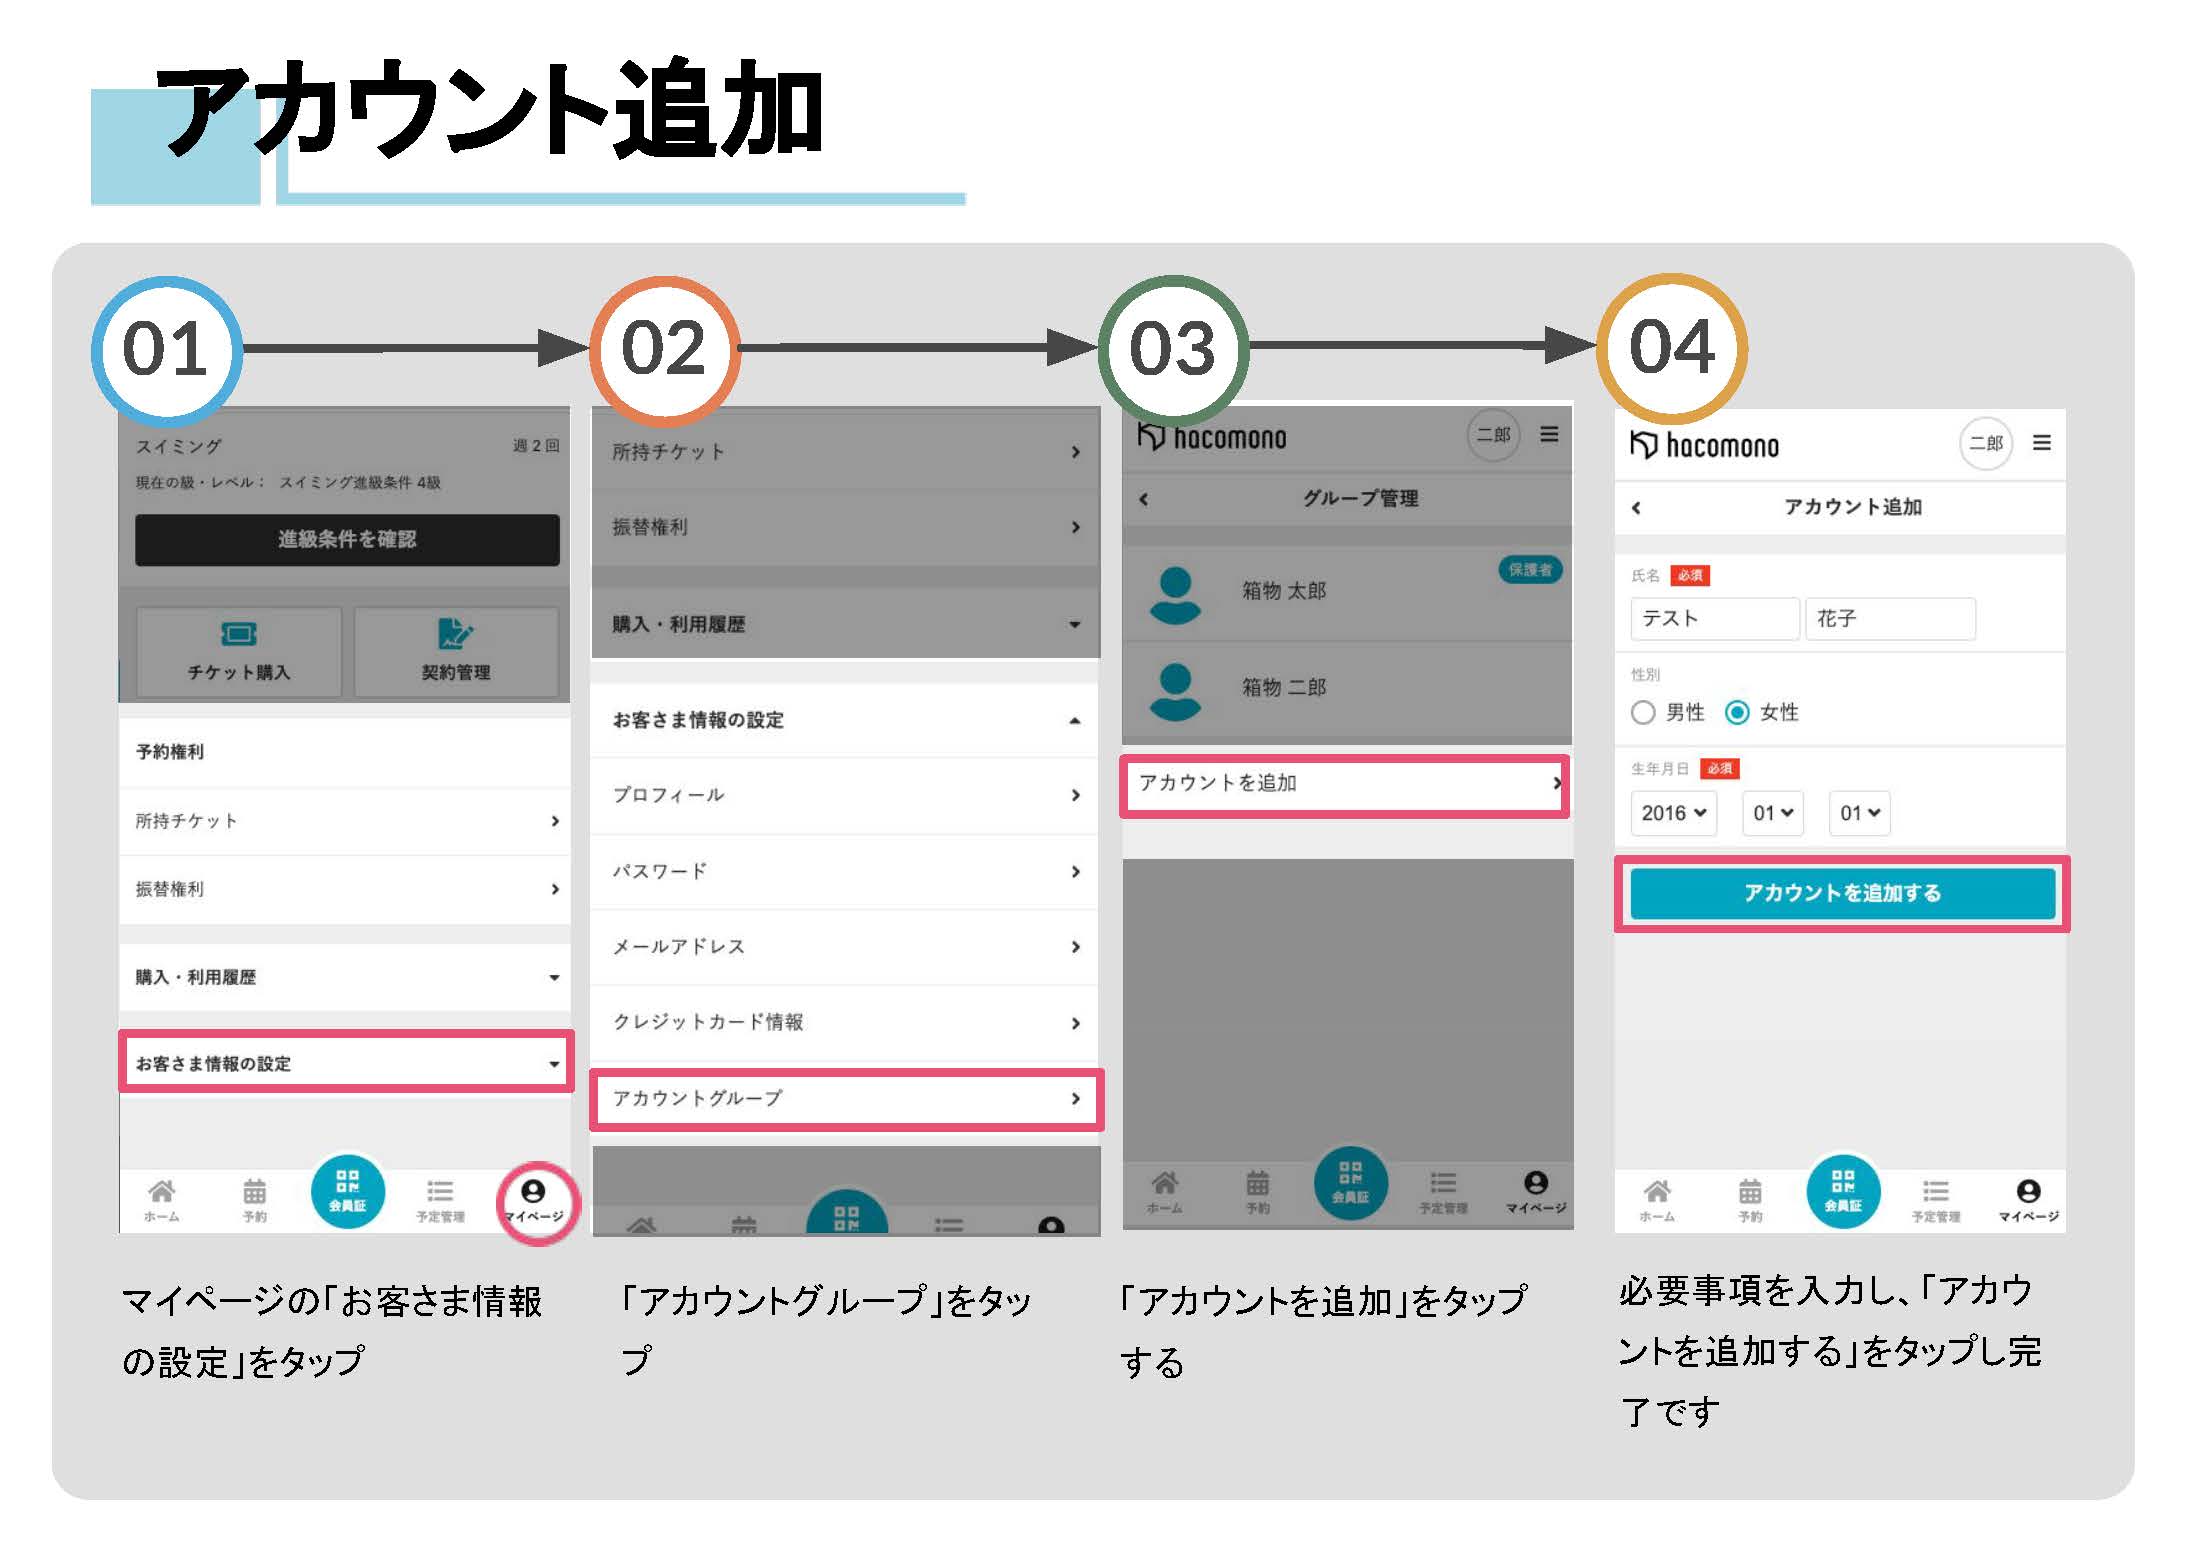Viewport: 2187px width, 1546px height.
Task: Select the 女性 radio button
Action: point(1740,713)
